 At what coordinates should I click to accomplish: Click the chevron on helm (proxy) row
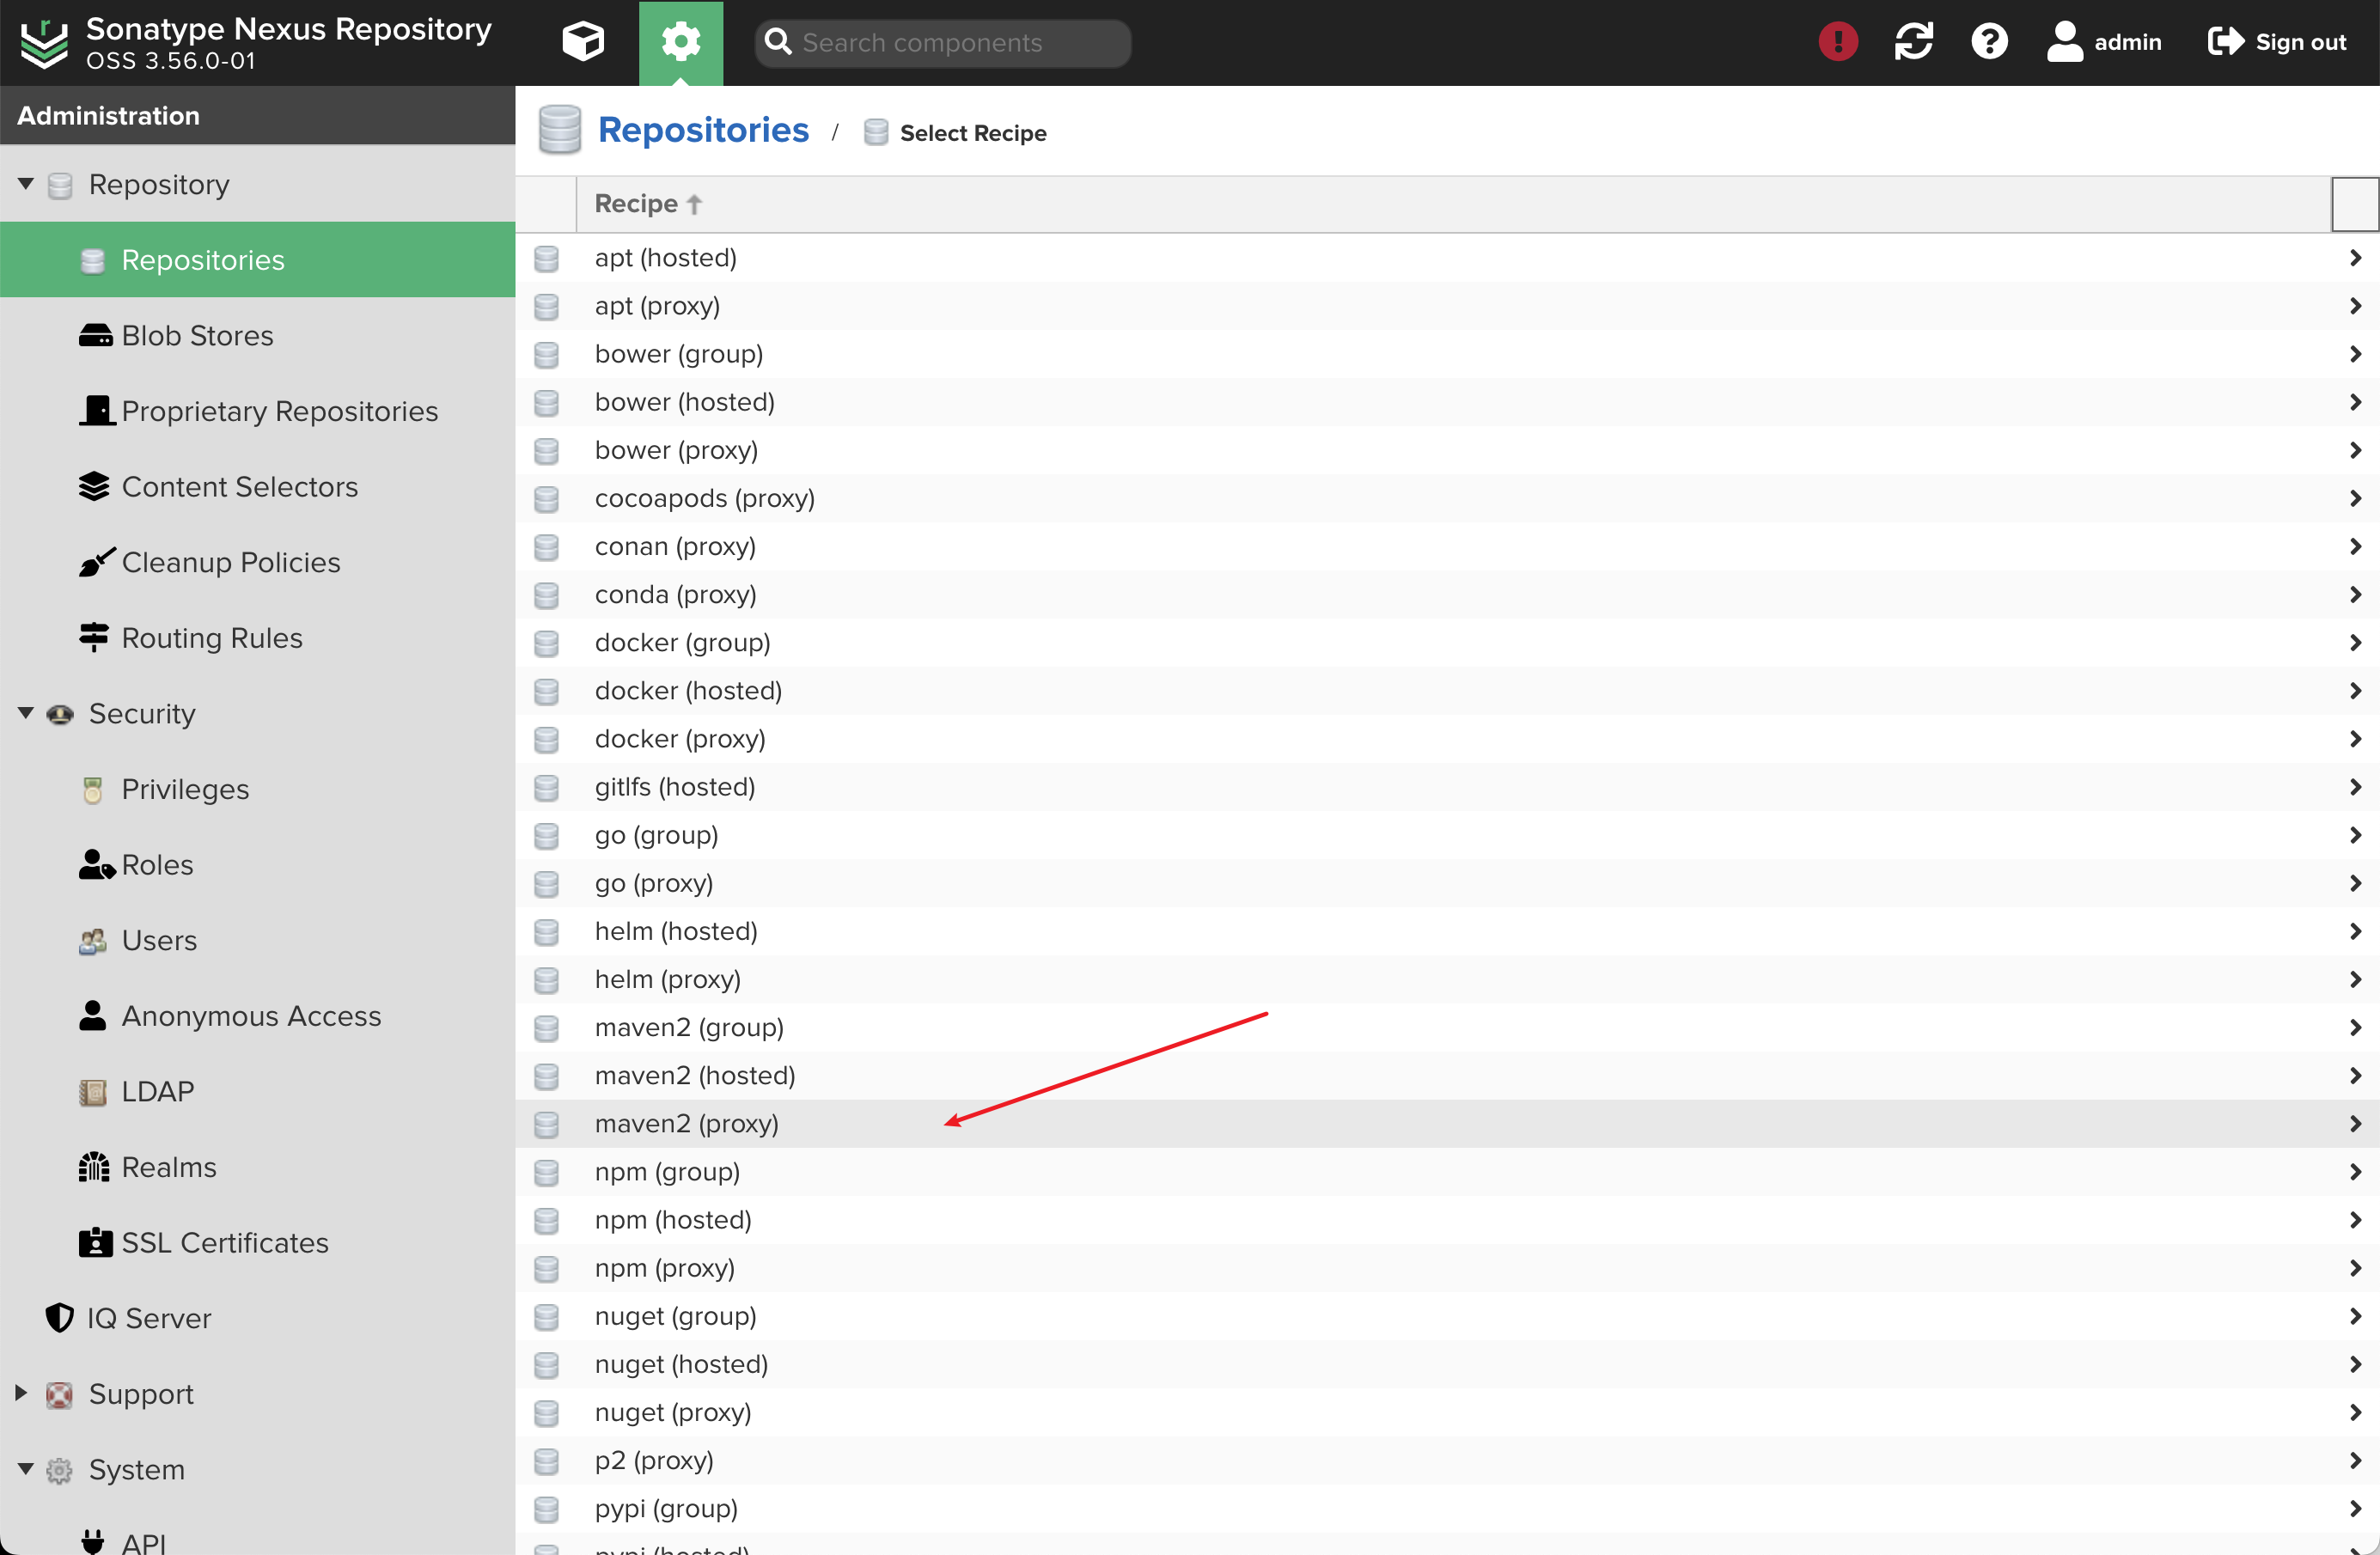click(2356, 980)
